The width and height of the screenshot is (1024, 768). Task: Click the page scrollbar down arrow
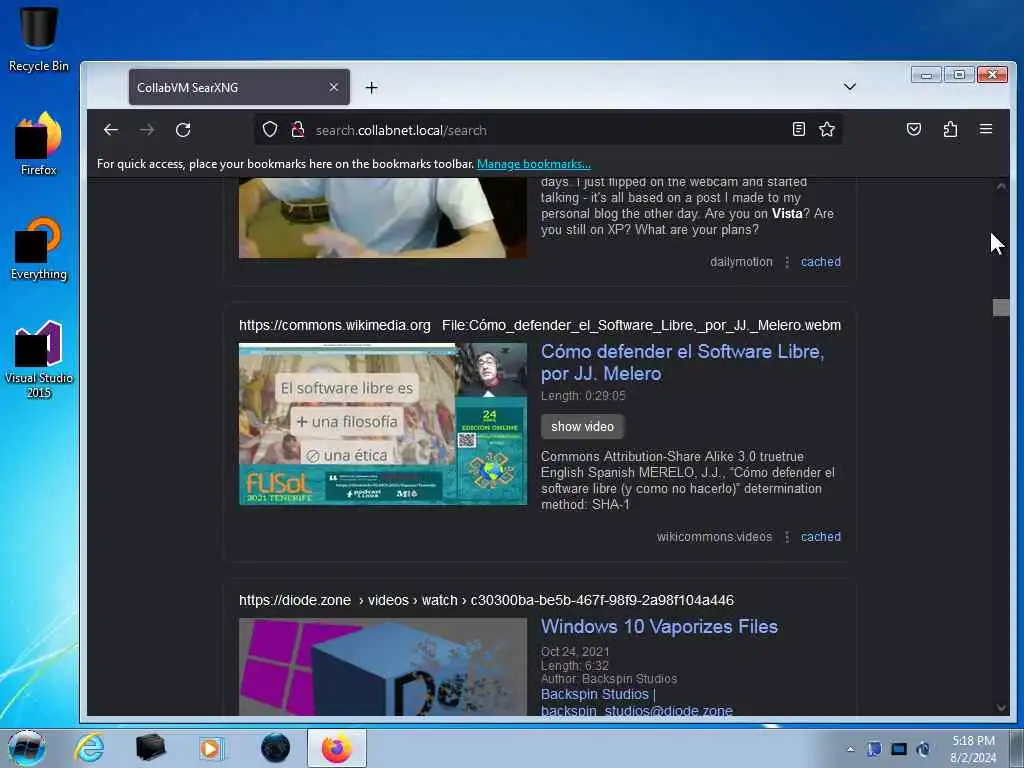tap(1001, 708)
